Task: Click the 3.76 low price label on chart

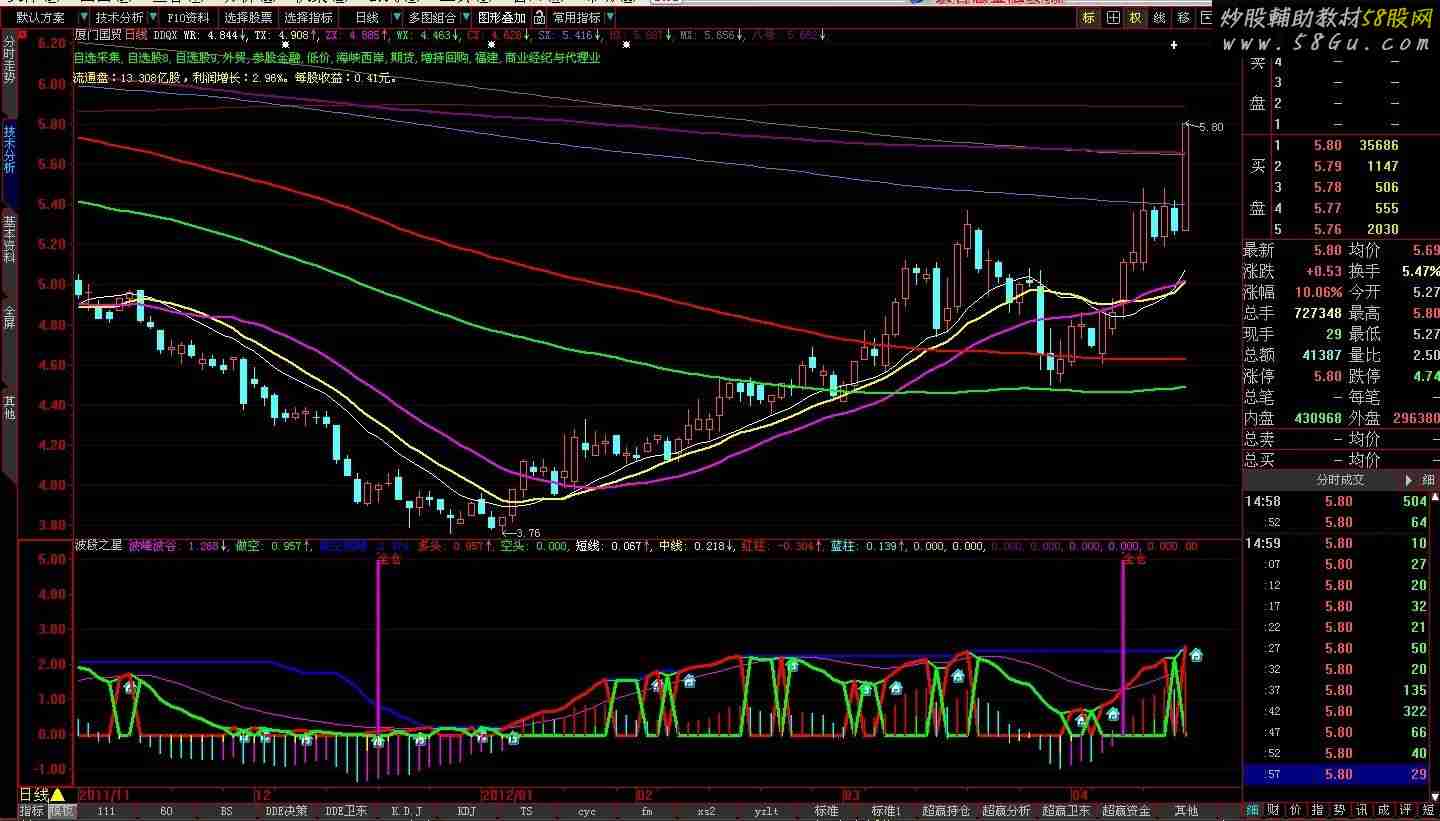Action: pyautogui.click(x=527, y=534)
